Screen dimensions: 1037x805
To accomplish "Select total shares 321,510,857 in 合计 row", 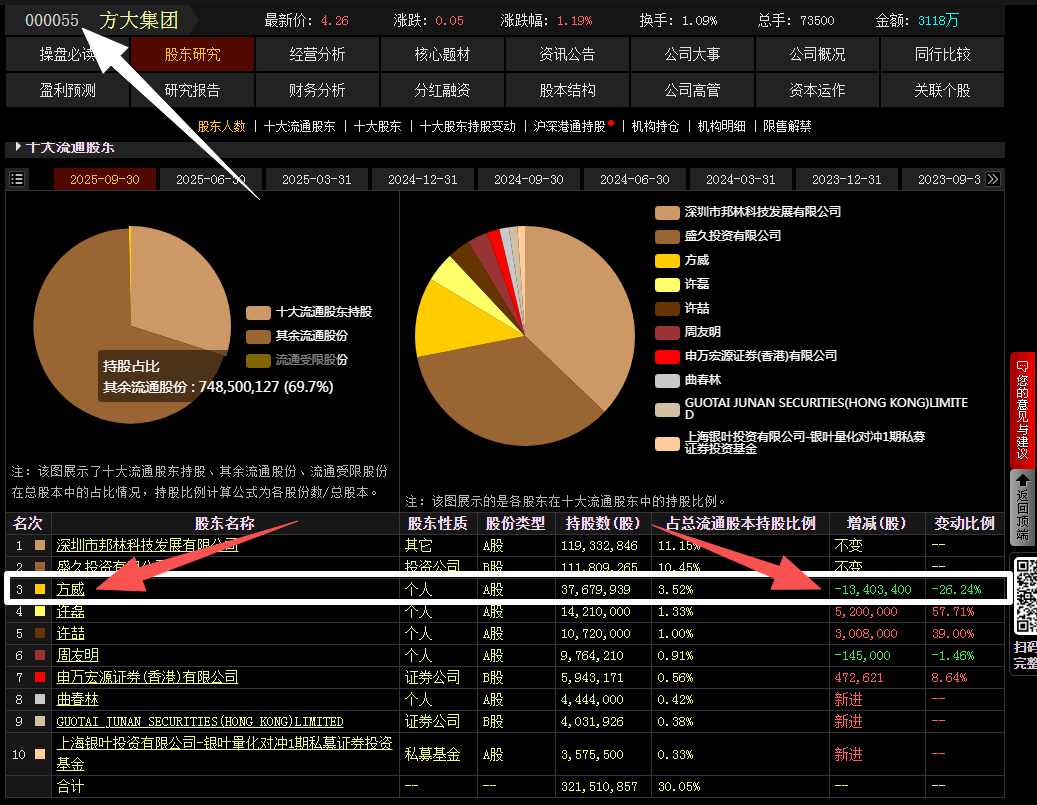I will [599, 786].
